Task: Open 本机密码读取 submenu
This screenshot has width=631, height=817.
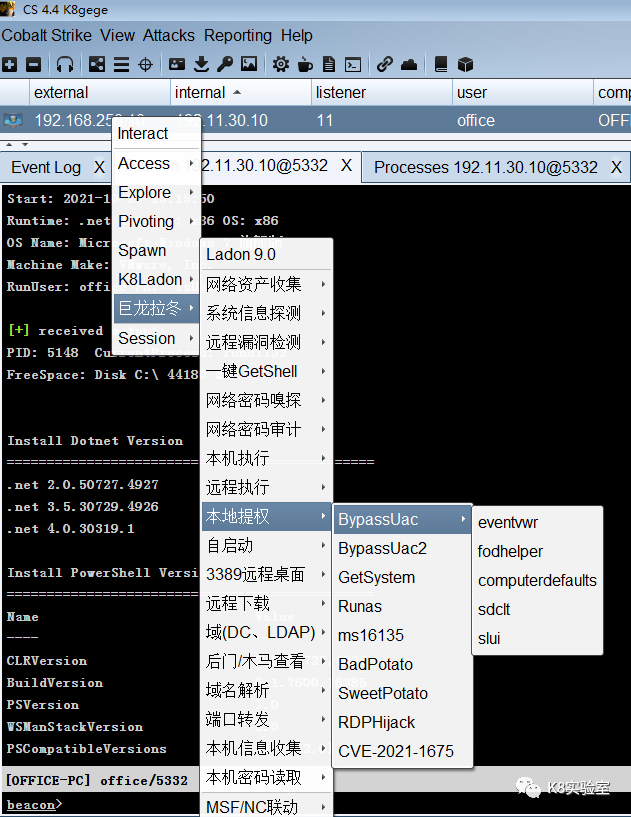Action: coord(266,778)
